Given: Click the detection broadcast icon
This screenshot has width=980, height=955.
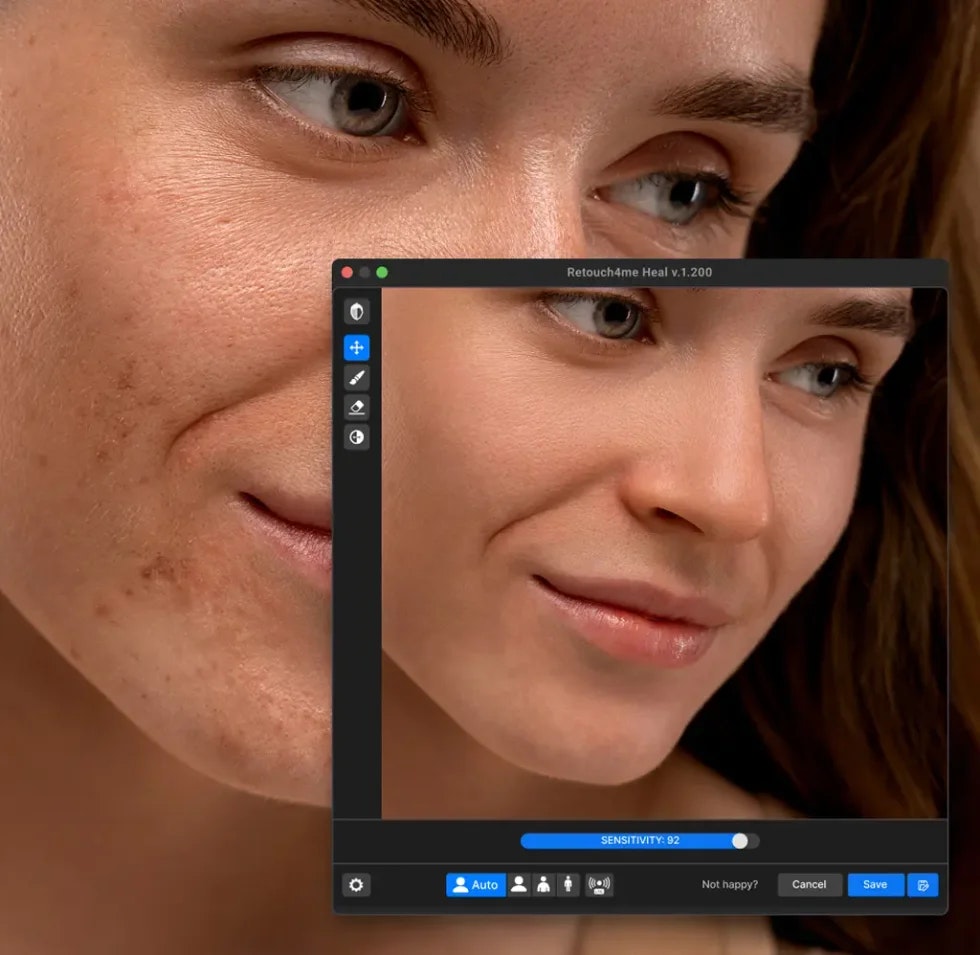Looking at the screenshot, I should click(x=598, y=884).
